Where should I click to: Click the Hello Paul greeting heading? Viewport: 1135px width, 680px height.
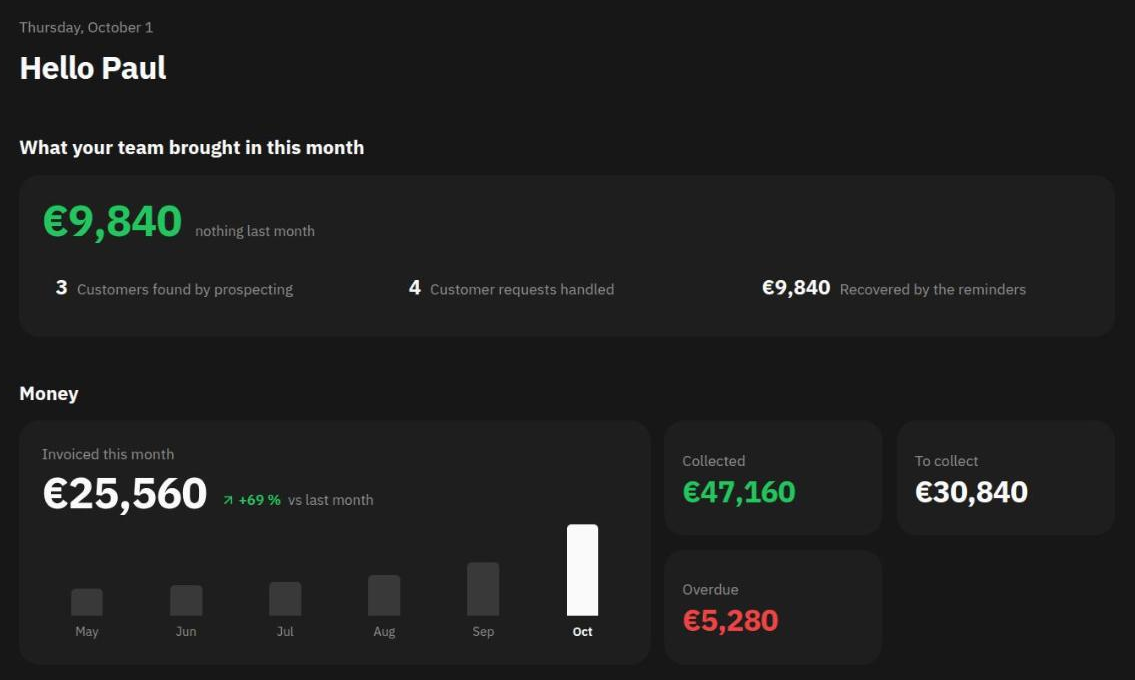pyautogui.click(x=93, y=68)
